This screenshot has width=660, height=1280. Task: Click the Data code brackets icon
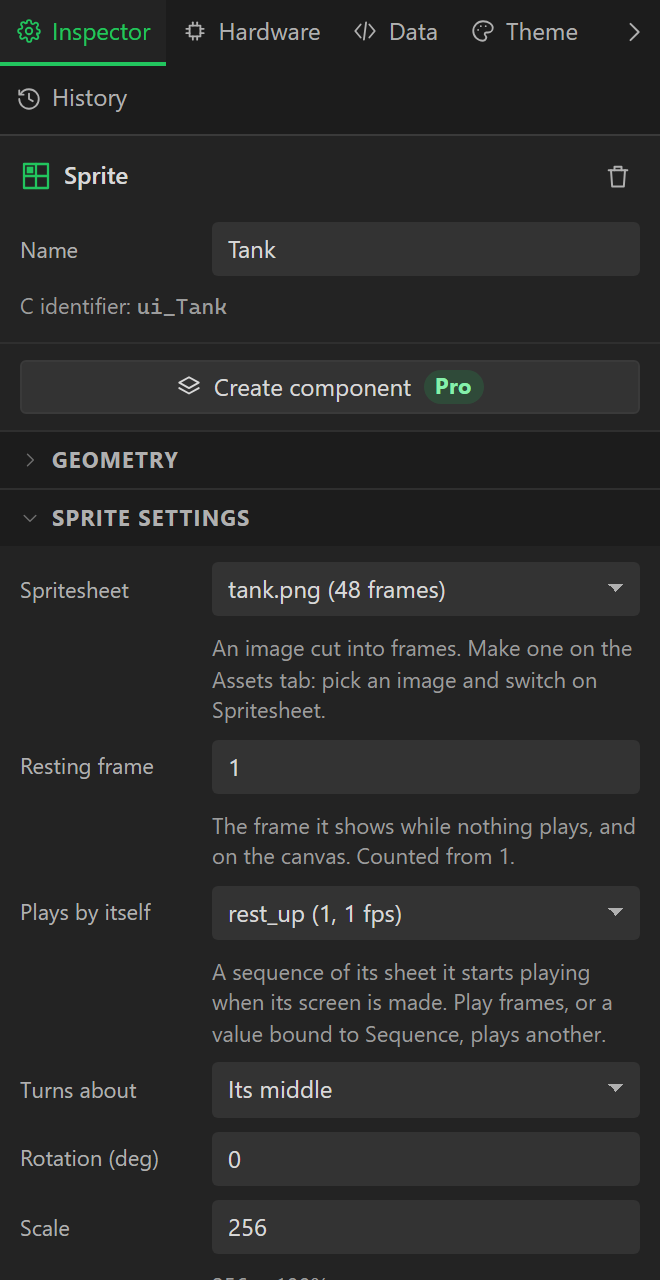coord(365,32)
